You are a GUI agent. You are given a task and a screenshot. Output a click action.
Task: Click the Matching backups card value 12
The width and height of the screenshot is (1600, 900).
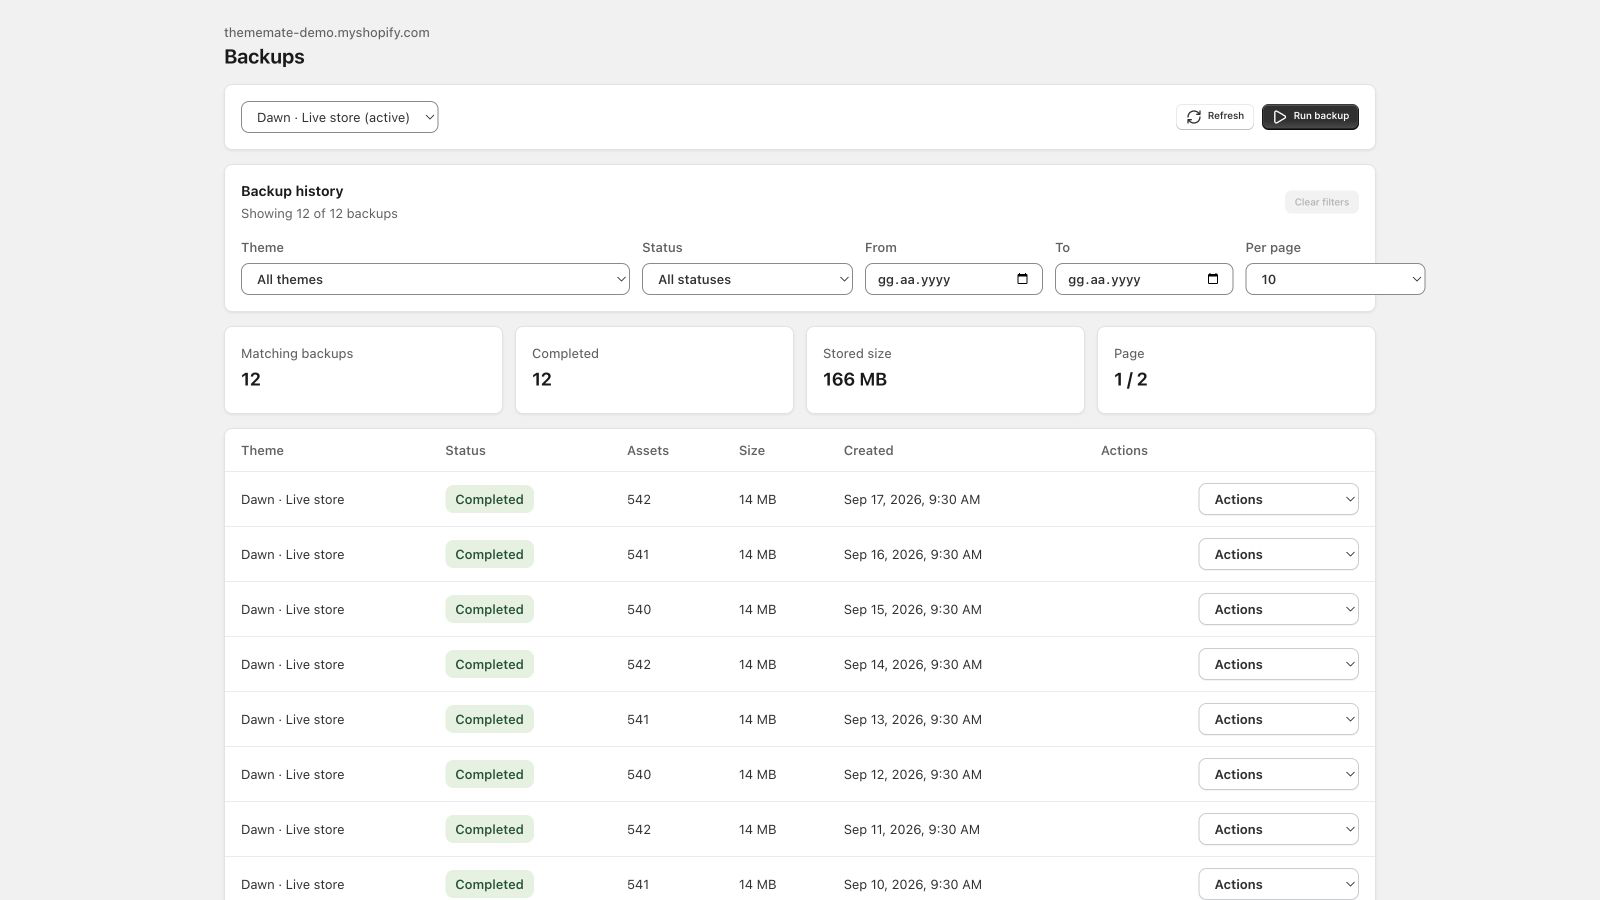tap(251, 379)
